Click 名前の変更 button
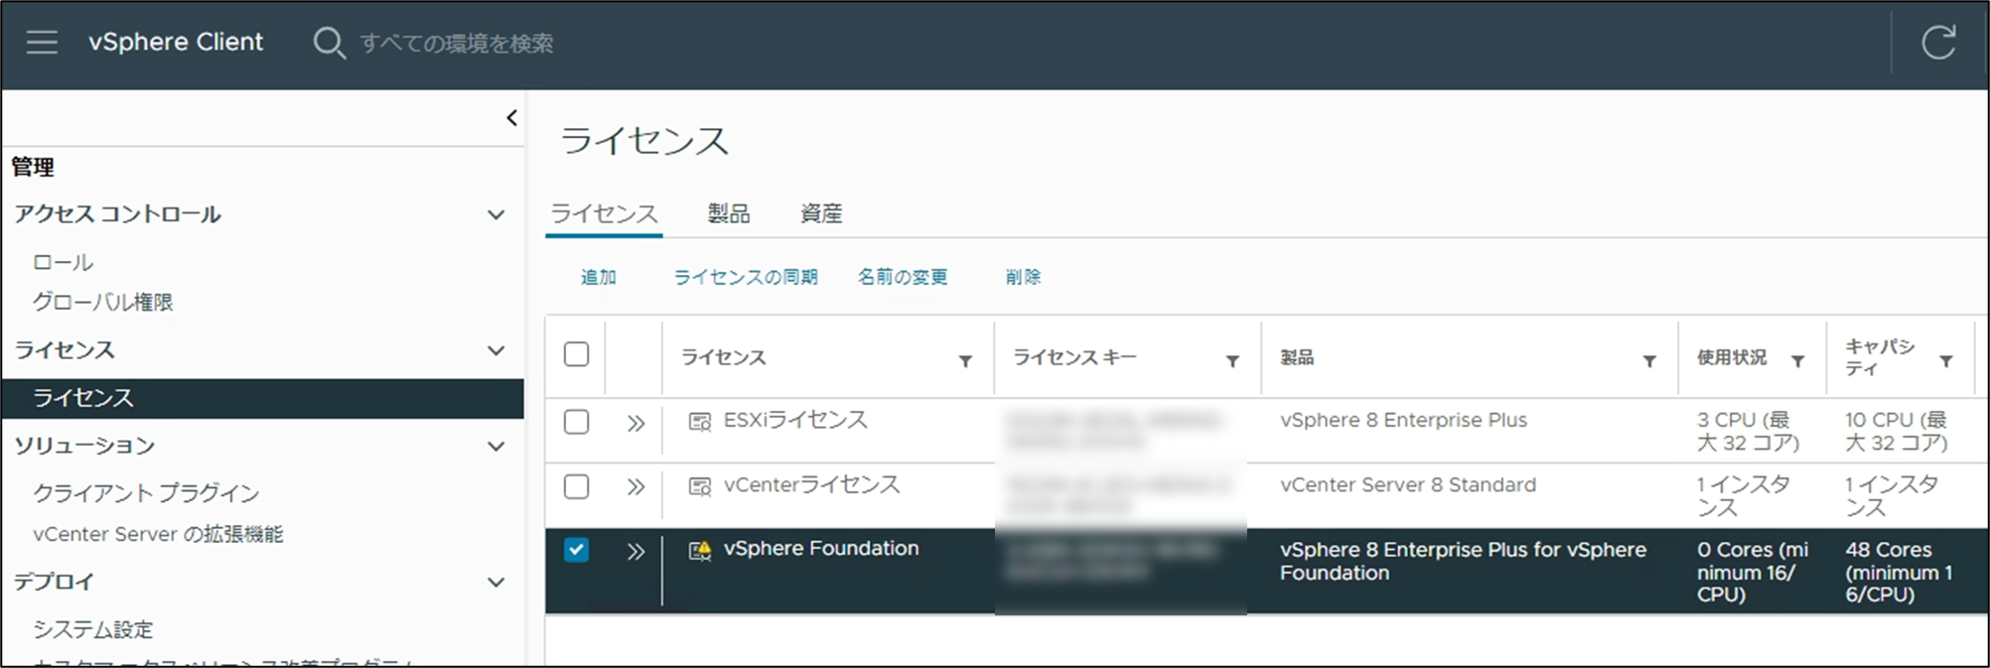 (x=902, y=277)
